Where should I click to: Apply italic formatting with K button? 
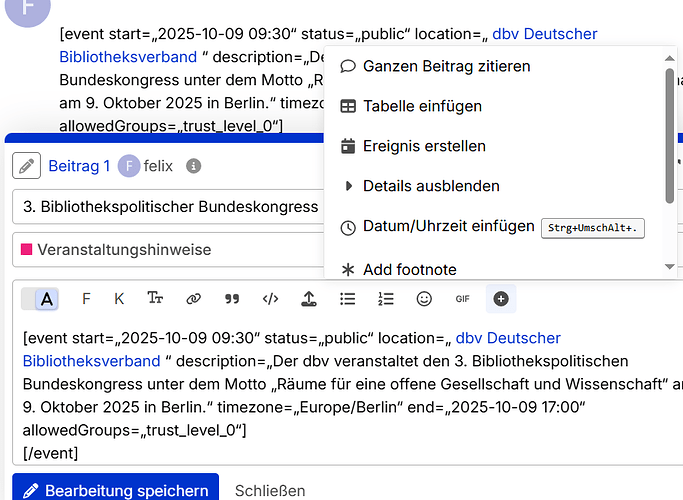point(119,299)
